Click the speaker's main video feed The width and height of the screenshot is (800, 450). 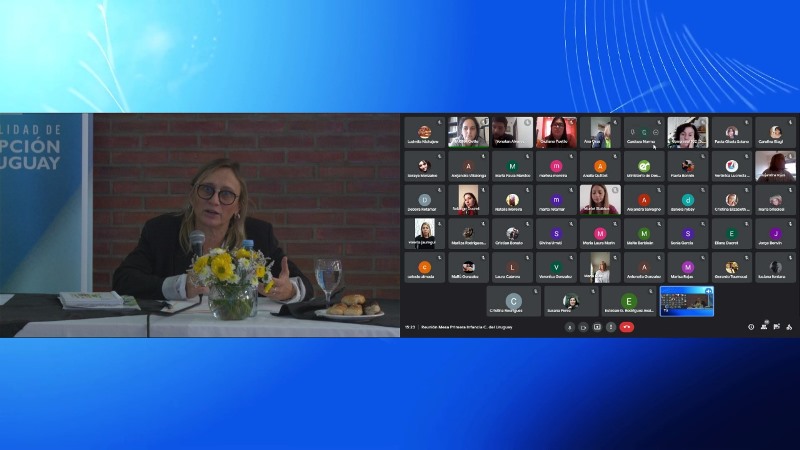coord(200,225)
